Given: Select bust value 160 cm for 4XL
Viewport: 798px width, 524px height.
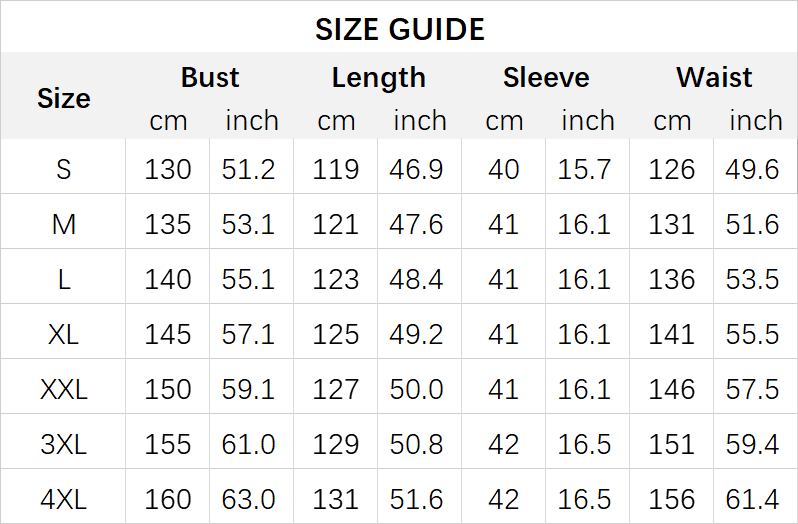Looking at the screenshot, I should pyautogui.click(x=168, y=498).
